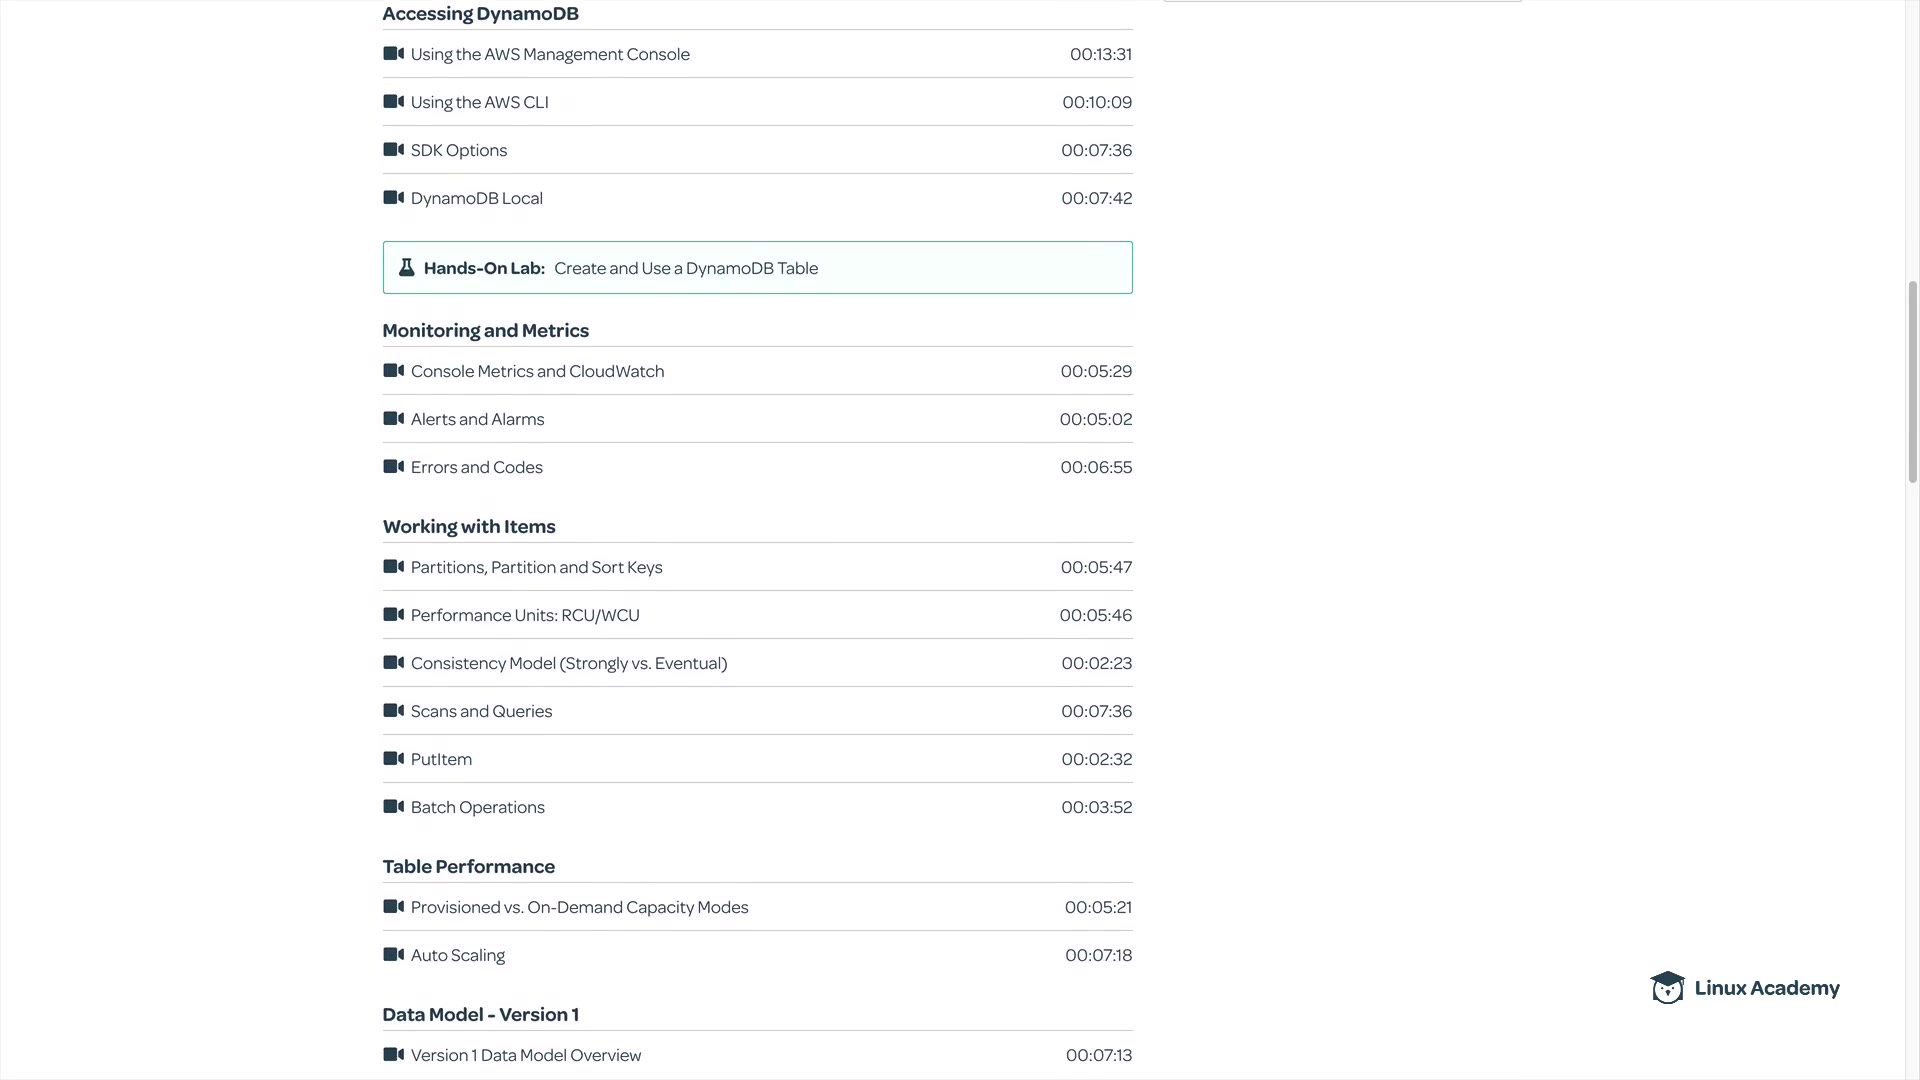Open Version 1 Data Model Overview lesson
Image resolution: width=1920 pixels, height=1080 pixels.
(525, 1055)
